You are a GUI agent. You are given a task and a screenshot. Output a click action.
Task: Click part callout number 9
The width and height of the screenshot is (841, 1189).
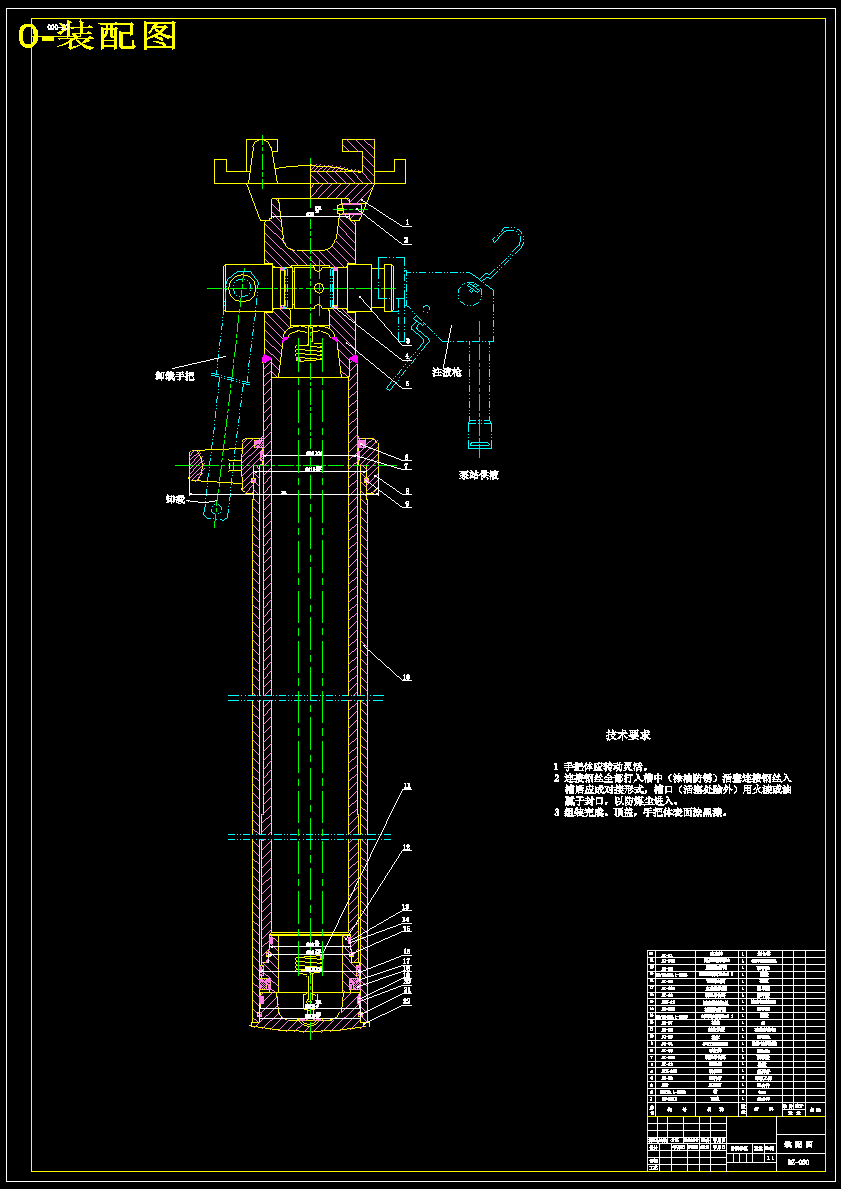(406, 504)
